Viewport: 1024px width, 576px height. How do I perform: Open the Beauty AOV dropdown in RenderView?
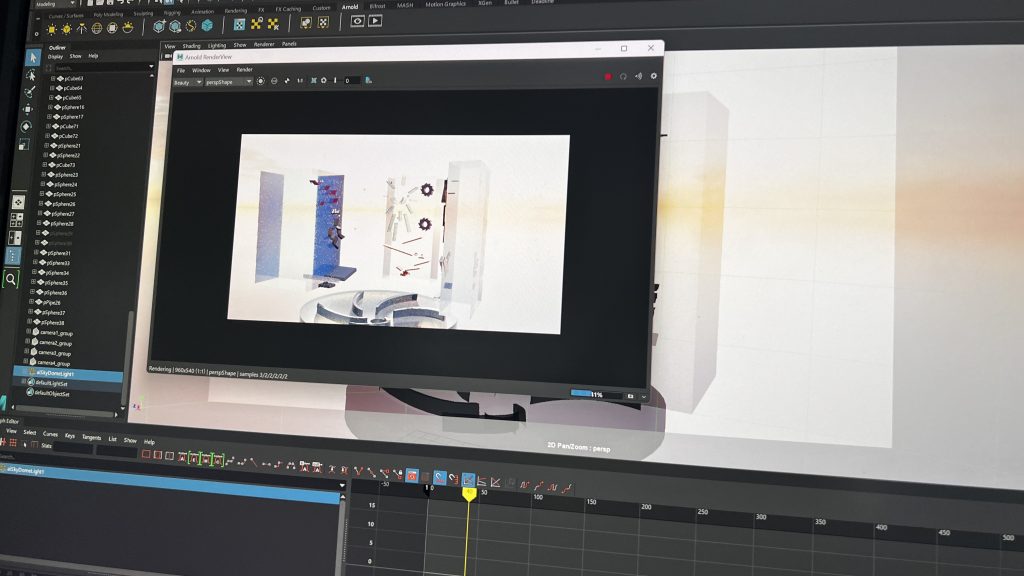188,82
